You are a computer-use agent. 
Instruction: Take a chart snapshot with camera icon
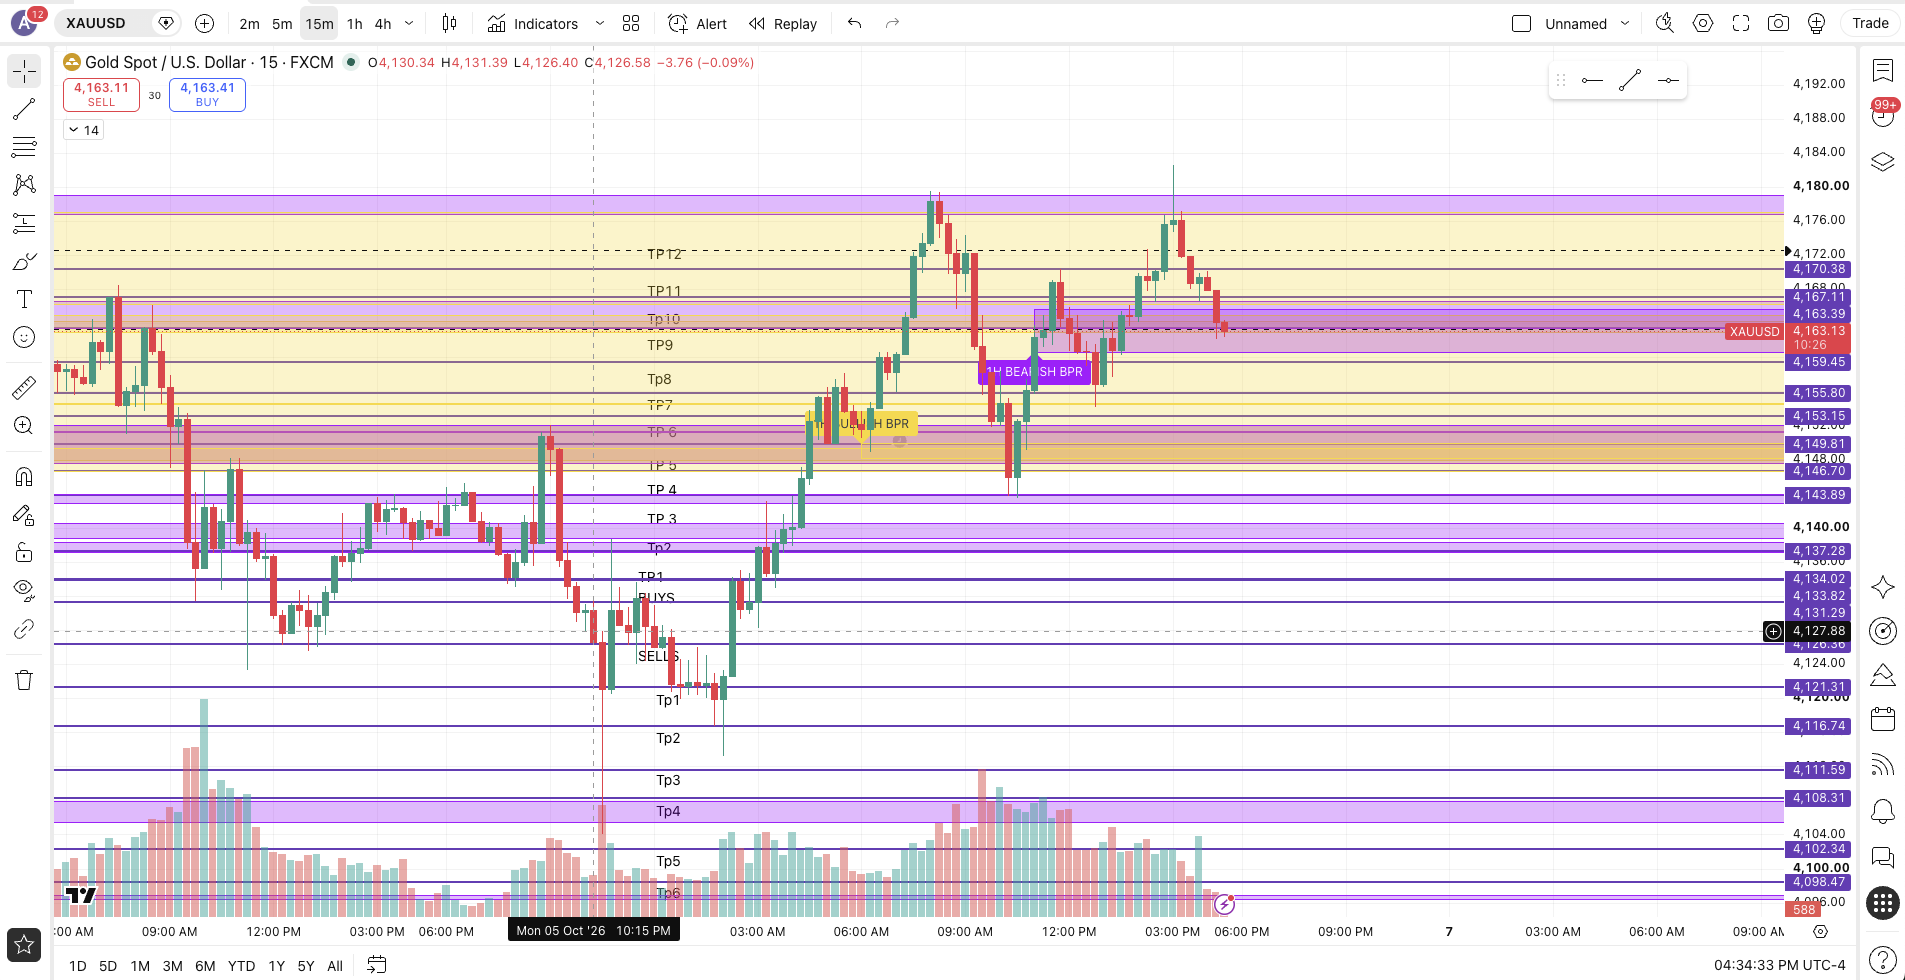pyautogui.click(x=1778, y=23)
